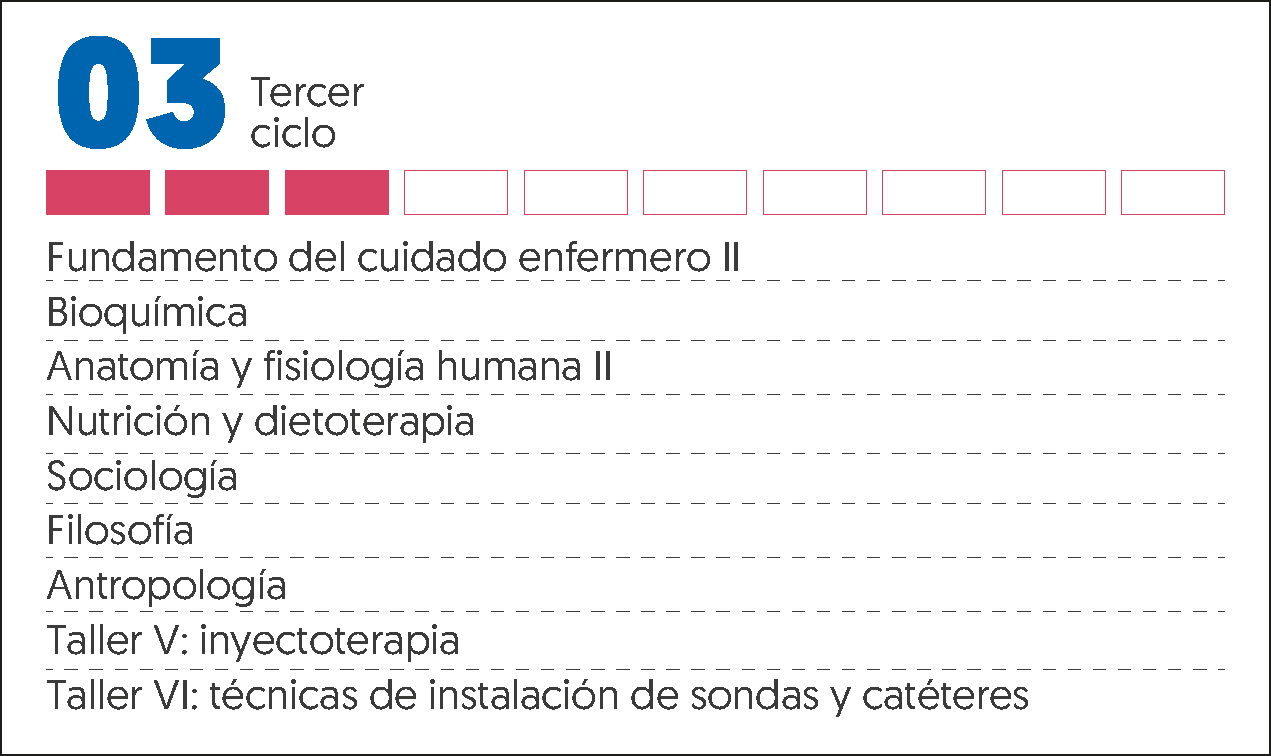Select the Tercer ciclo heading
Screen dimensions: 1271x756
coord(307,113)
